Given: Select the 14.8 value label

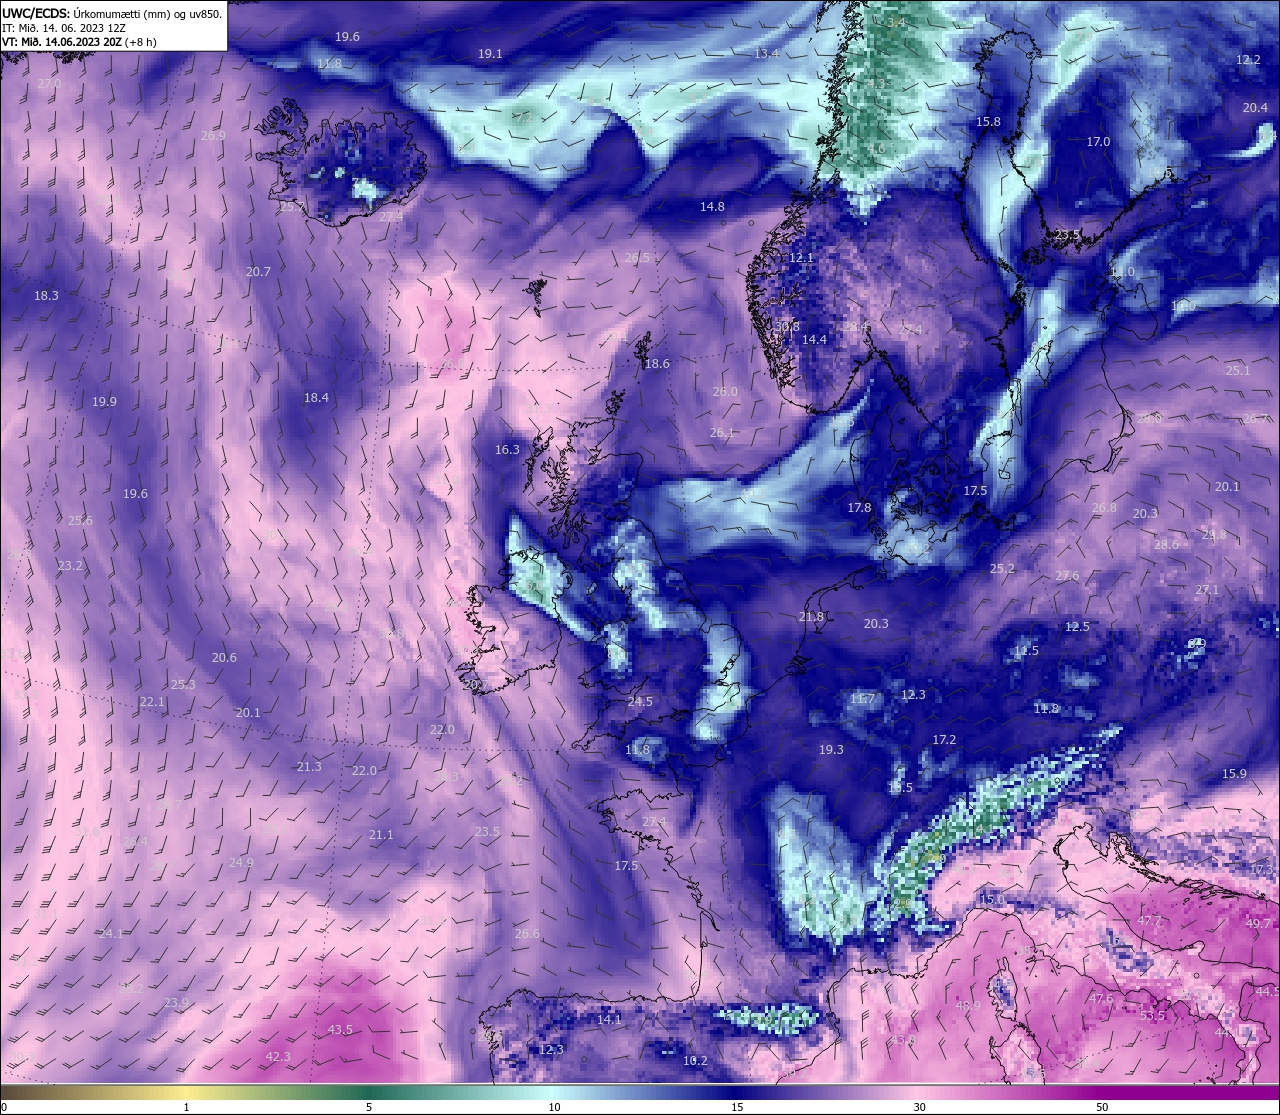Looking at the screenshot, I should click(712, 206).
